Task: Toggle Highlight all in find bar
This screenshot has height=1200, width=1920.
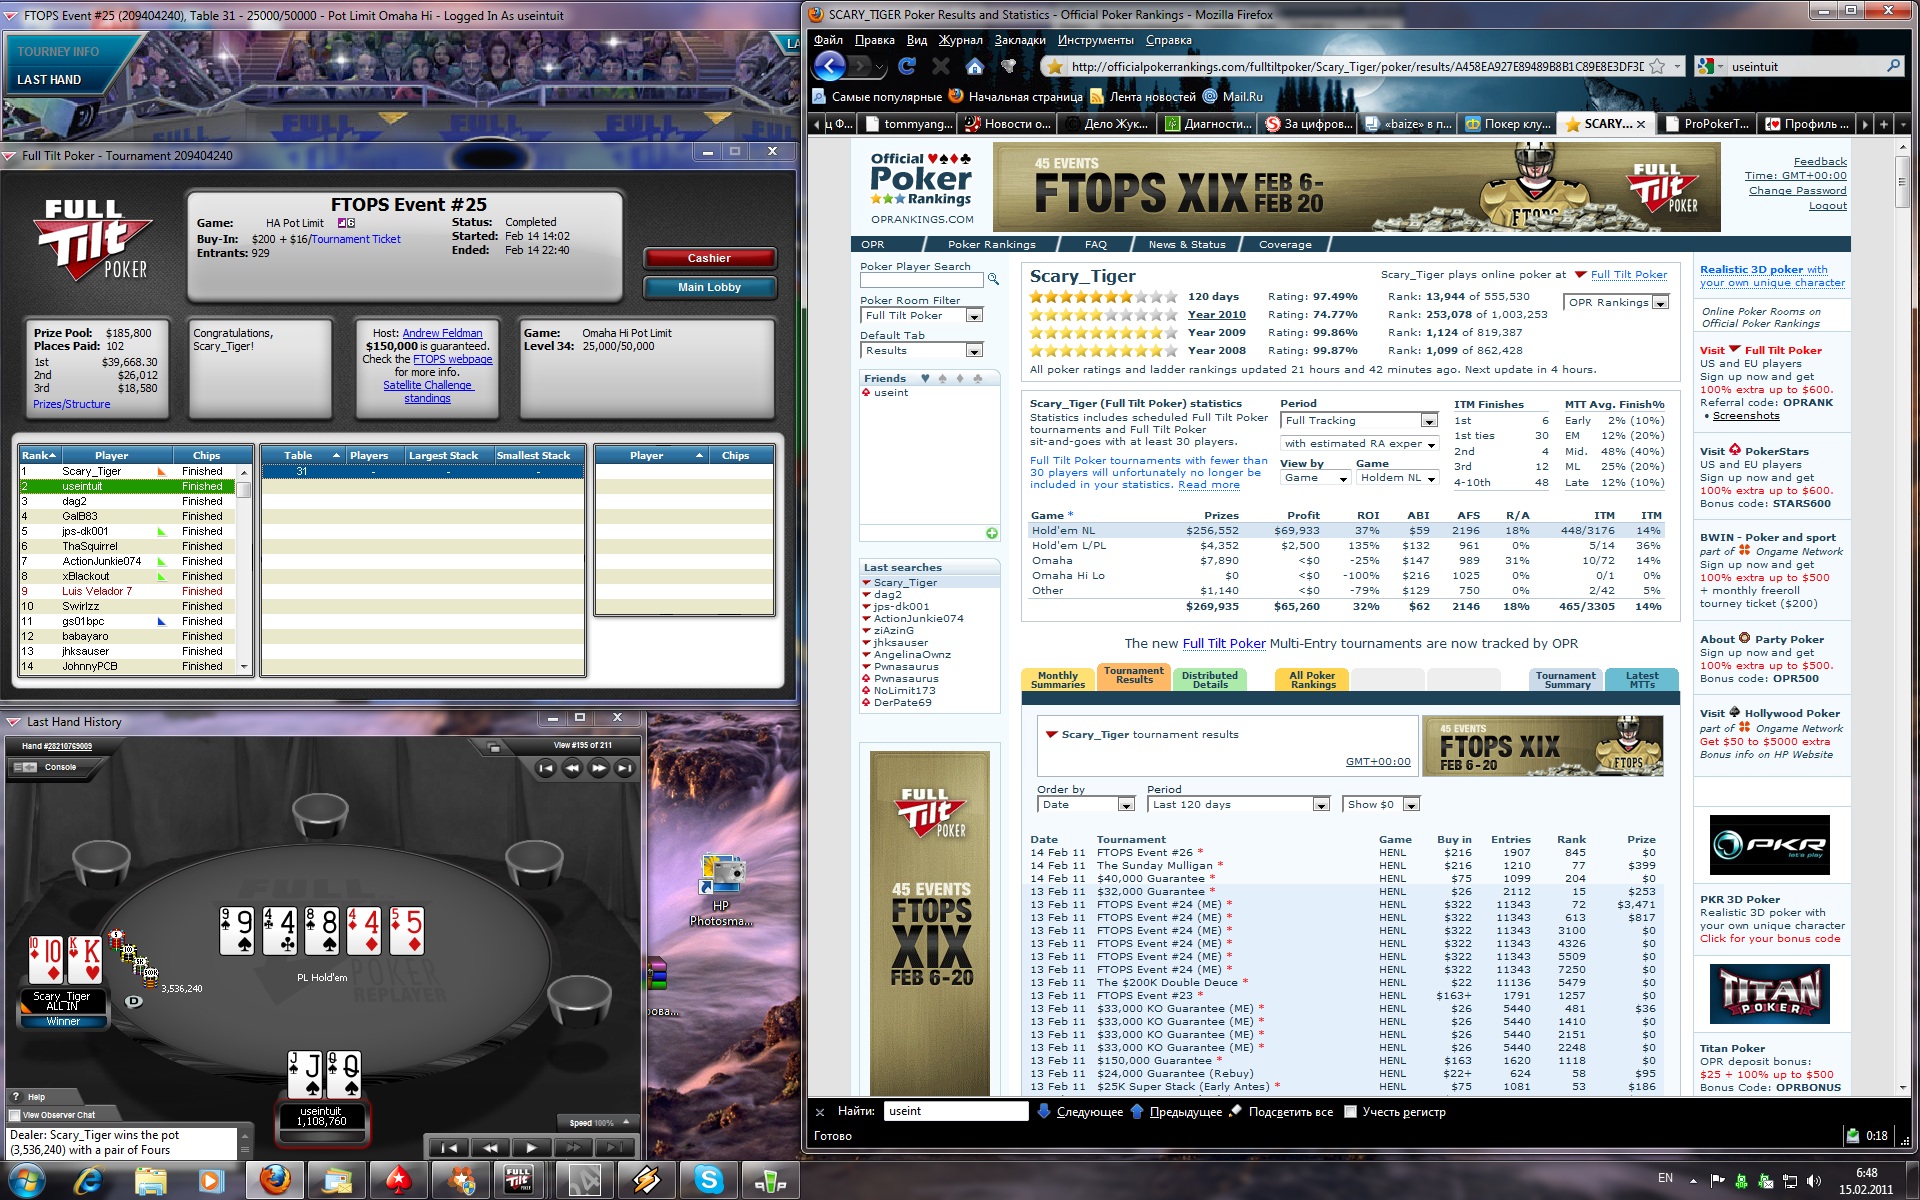Action: 1290,1111
